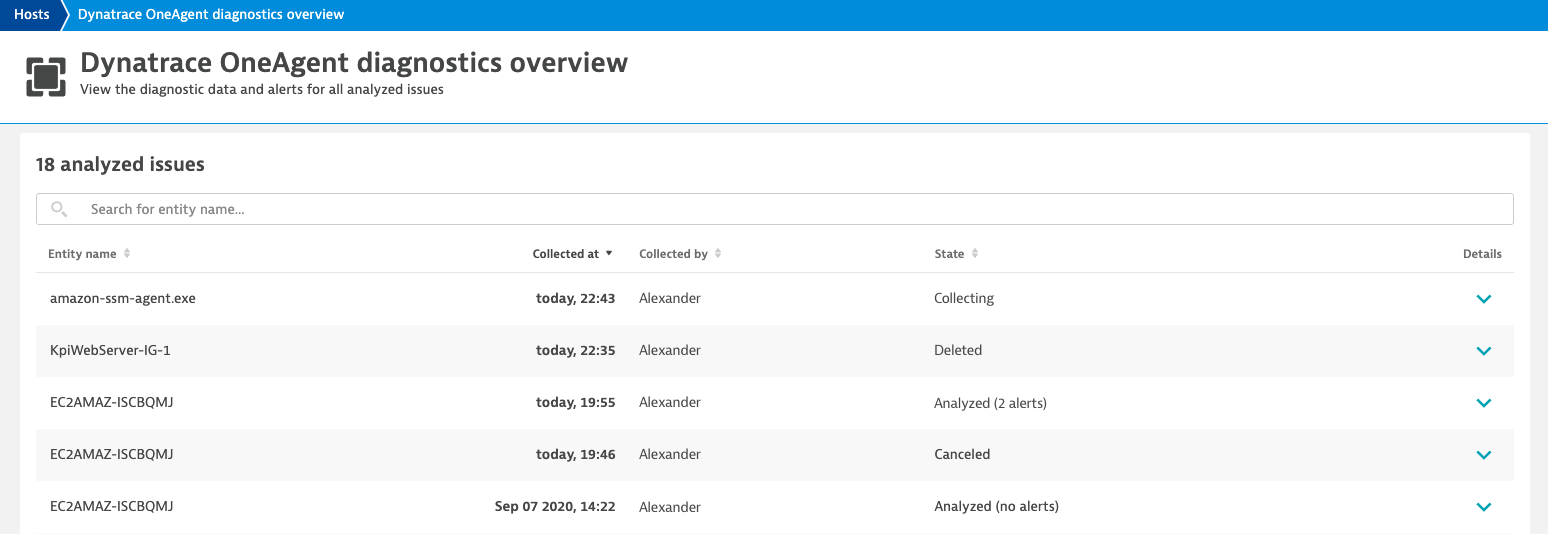Expand details for the Canceled row

(1484, 455)
